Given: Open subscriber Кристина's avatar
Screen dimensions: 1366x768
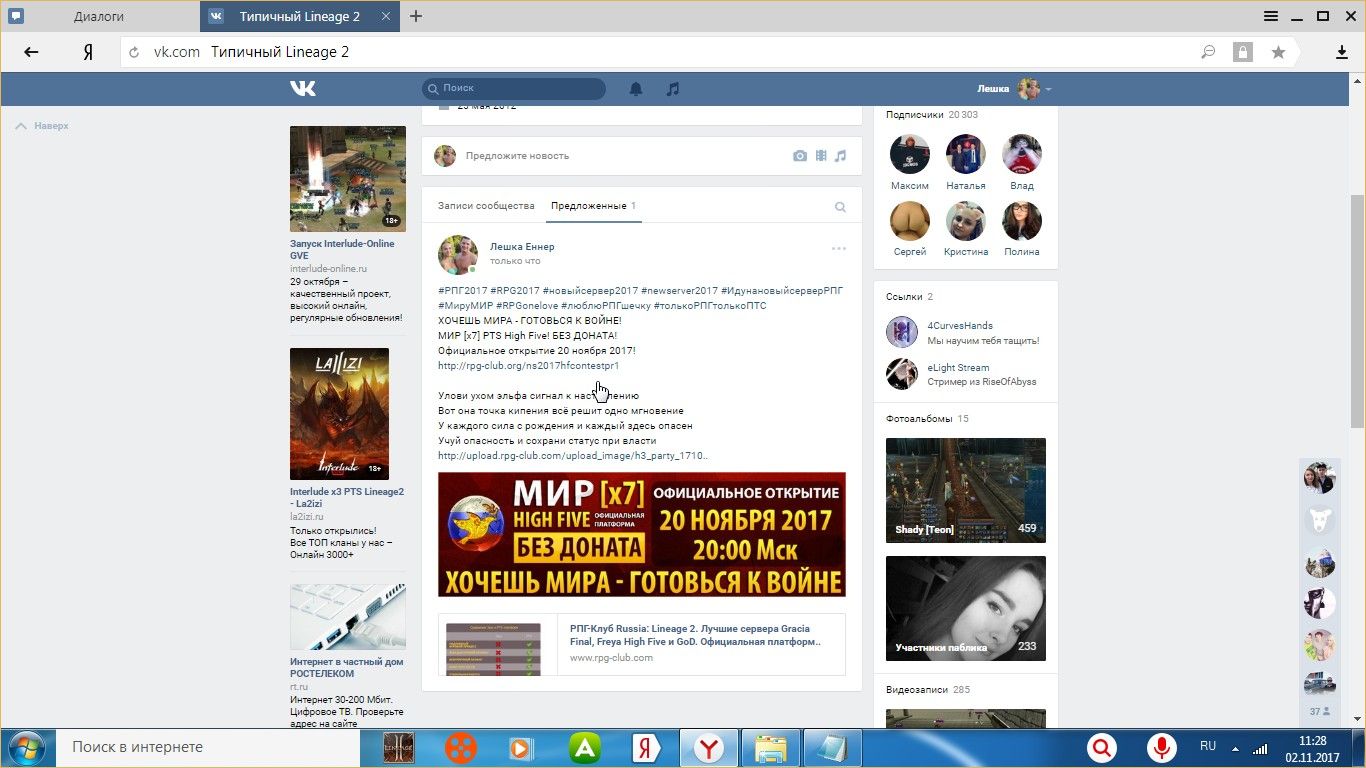Looking at the screenshot, I should tap(966, 221).
